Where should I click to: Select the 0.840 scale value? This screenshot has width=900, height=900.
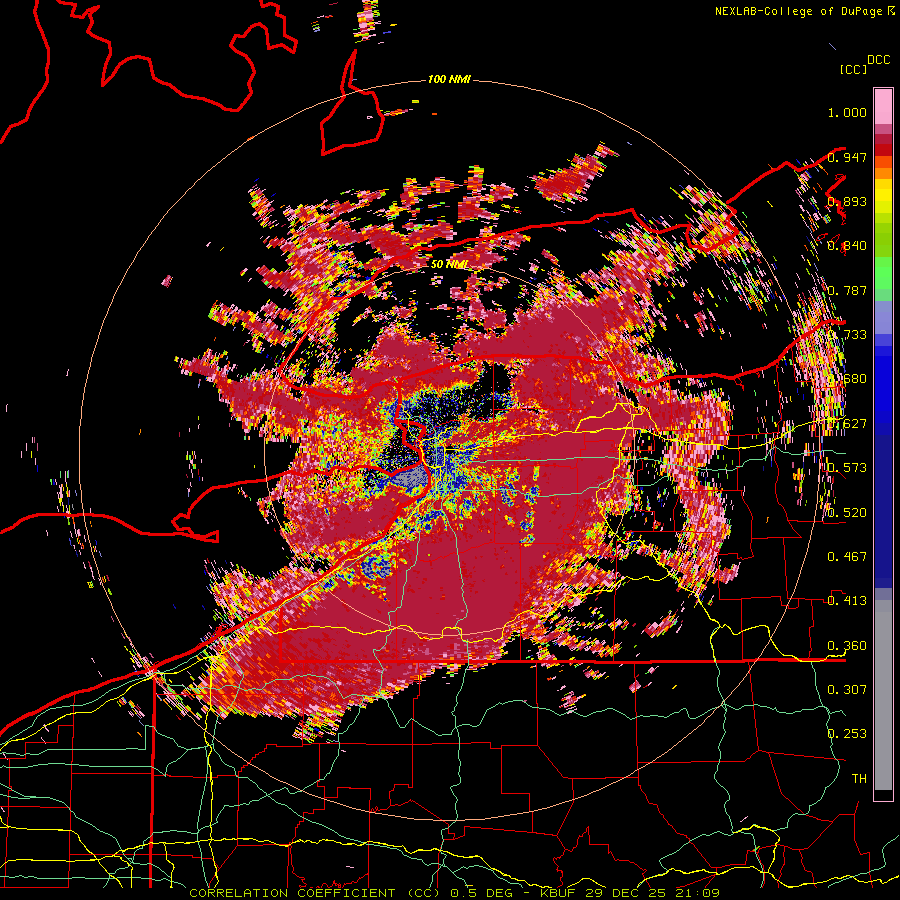[847, 246]
